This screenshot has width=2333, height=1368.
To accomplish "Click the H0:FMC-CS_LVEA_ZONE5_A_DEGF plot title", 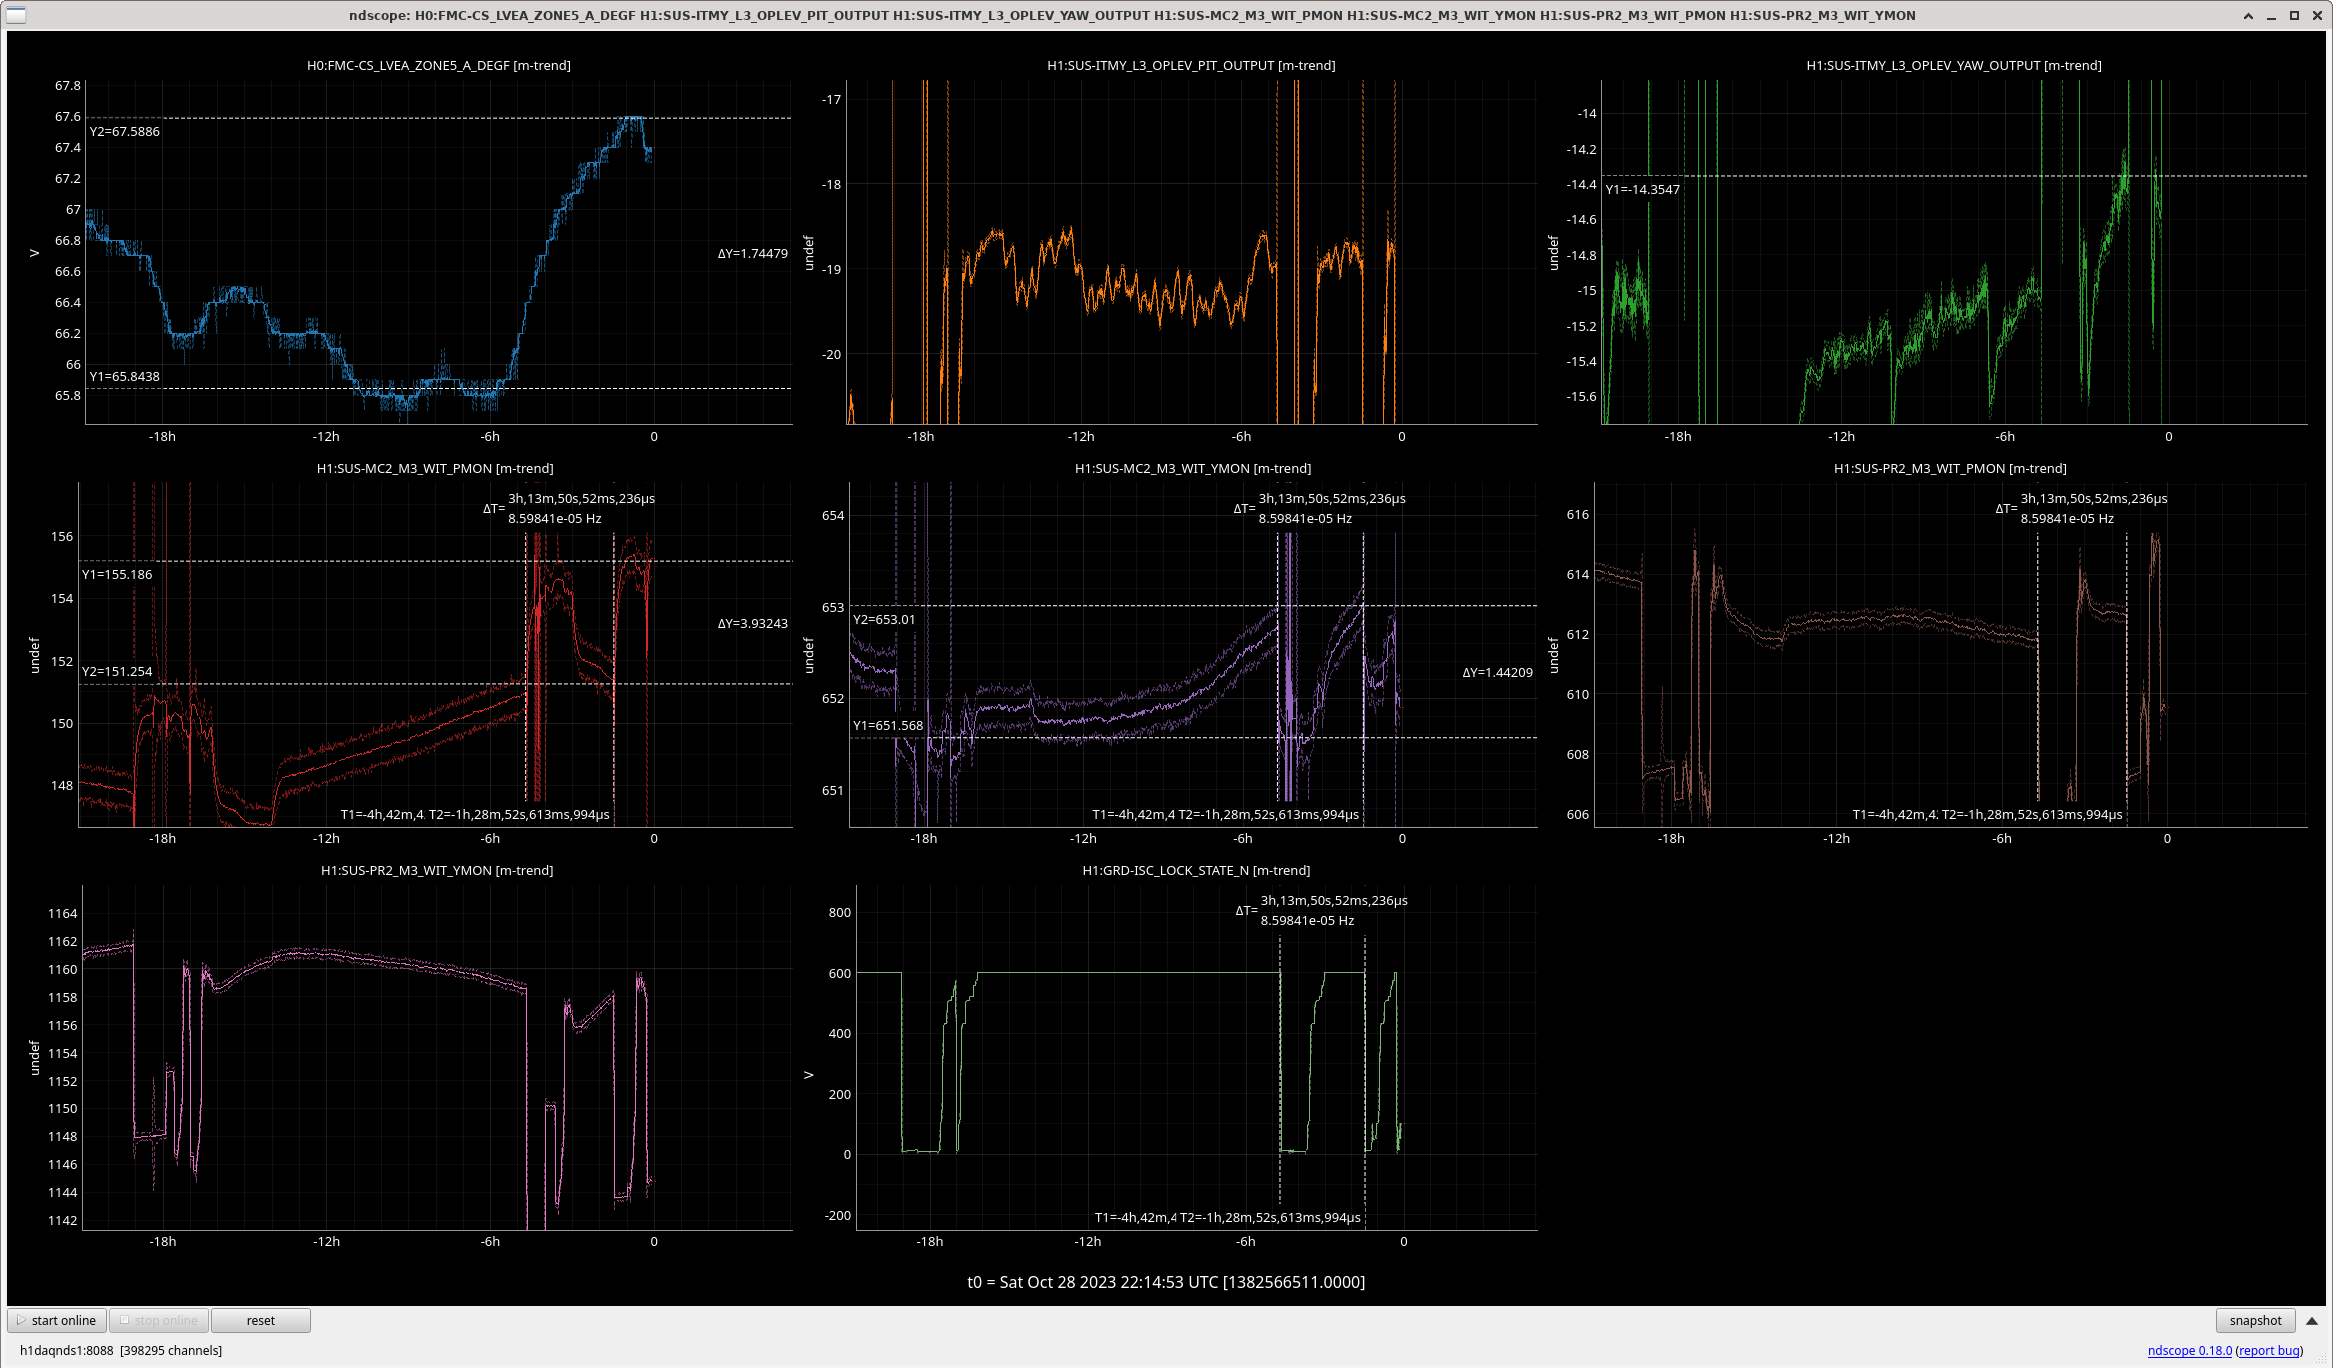I will coord(438,66).
